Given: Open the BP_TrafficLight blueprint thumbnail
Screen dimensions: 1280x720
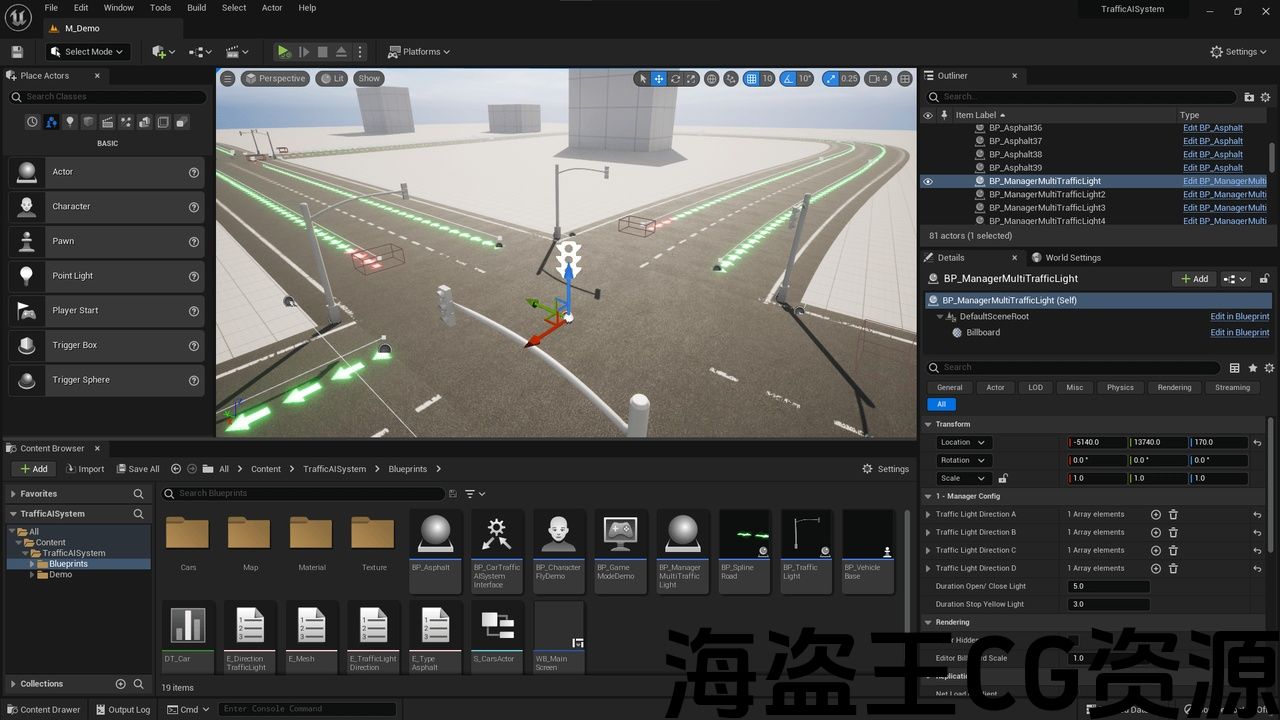Looking at the screenshot, I should (806, 536).
